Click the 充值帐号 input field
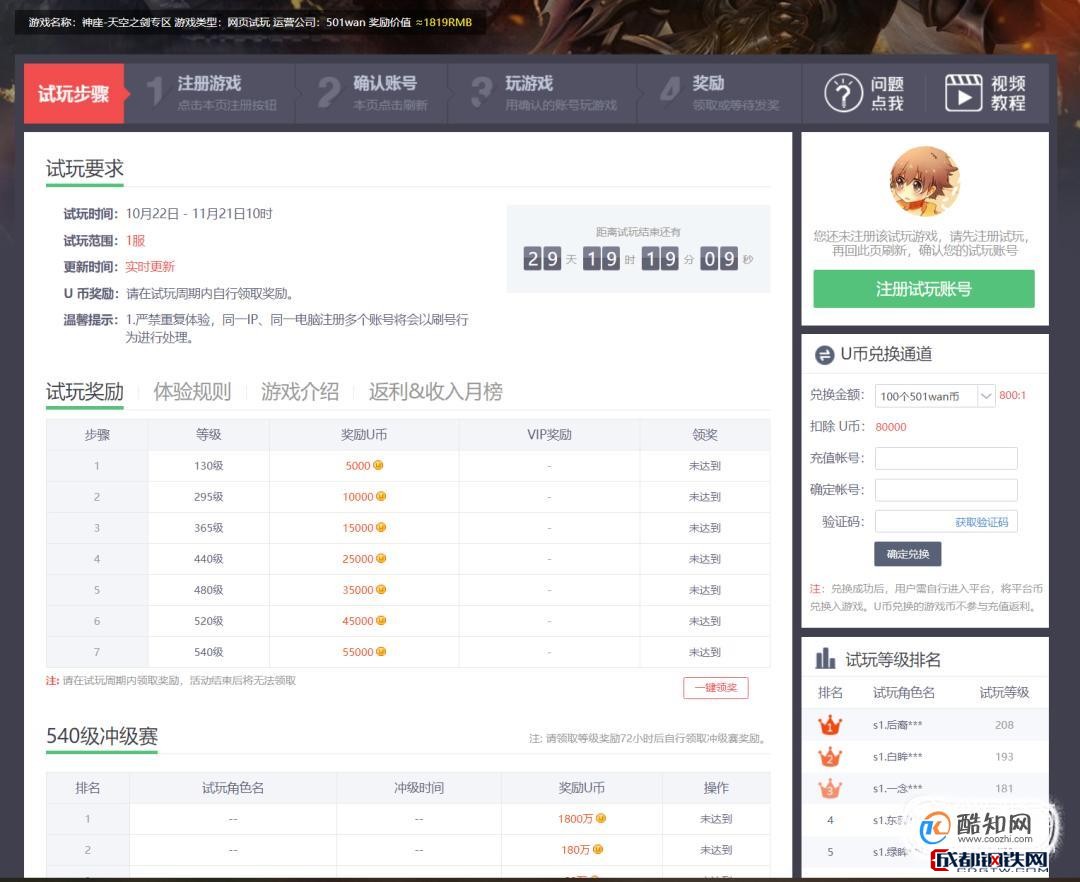The image size is (1080, 882). tap(945, 458)
